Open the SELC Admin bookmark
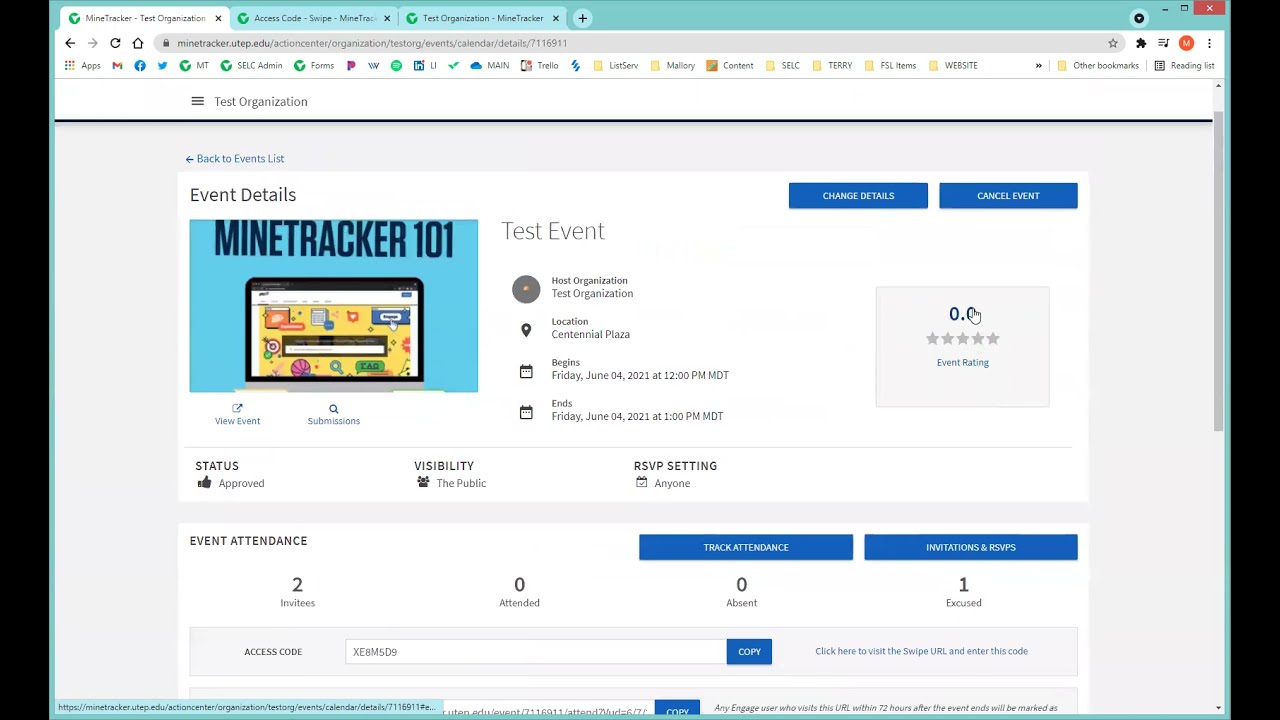The width and height of the screenshot is (1280, 720). point(251,66)
